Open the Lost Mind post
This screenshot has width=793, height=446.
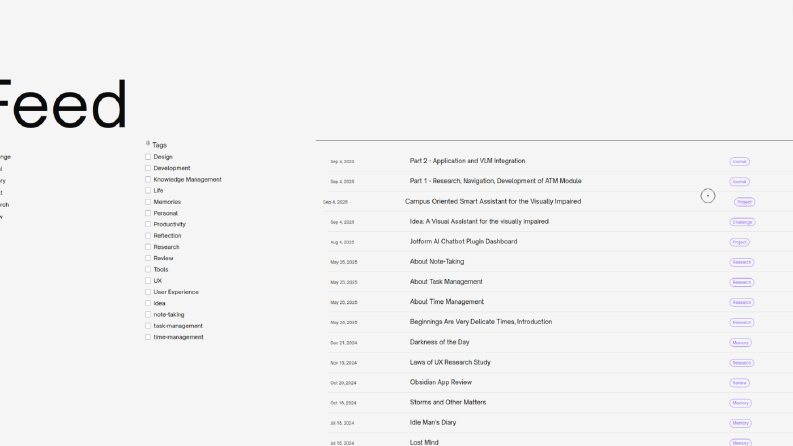424,442
